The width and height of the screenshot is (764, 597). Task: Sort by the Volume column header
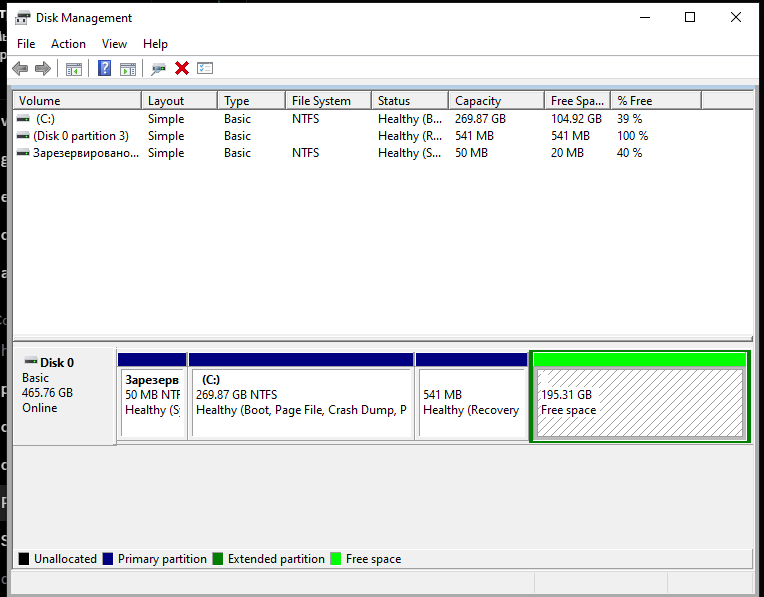click(77, 101)
